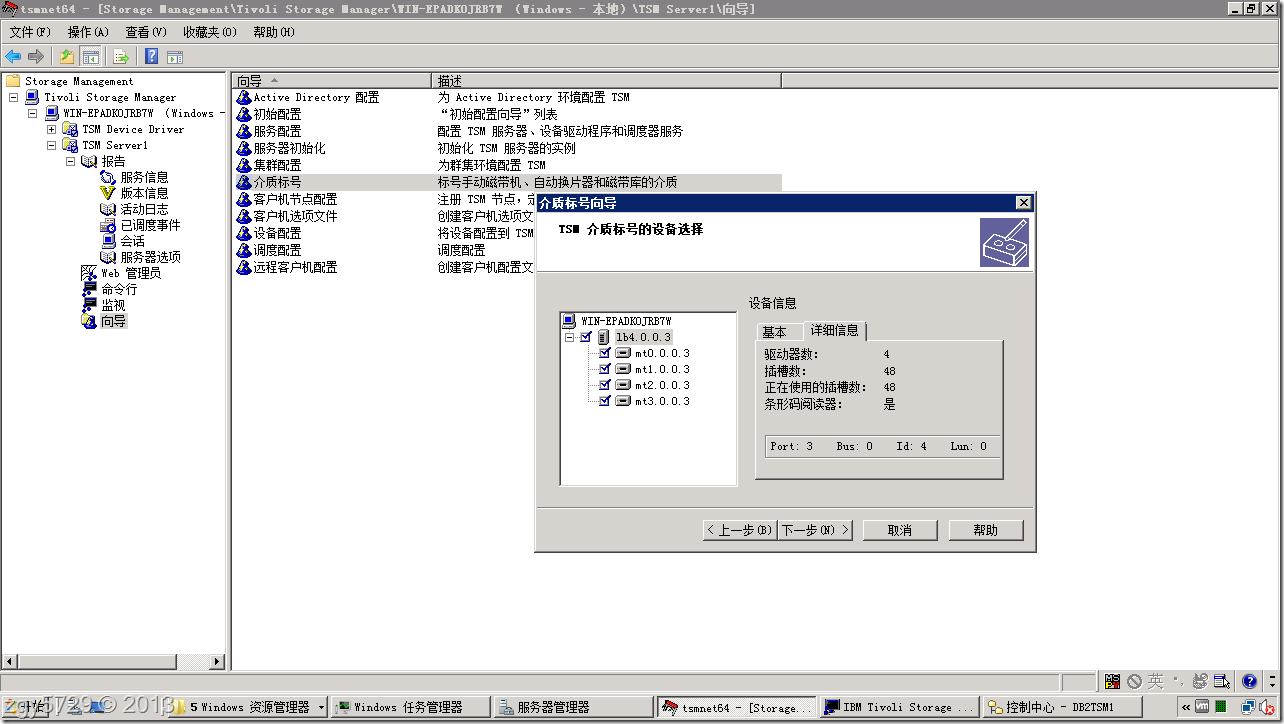
Task: Click 集群配置 wizard icon in list
Action: pos(243,165)
